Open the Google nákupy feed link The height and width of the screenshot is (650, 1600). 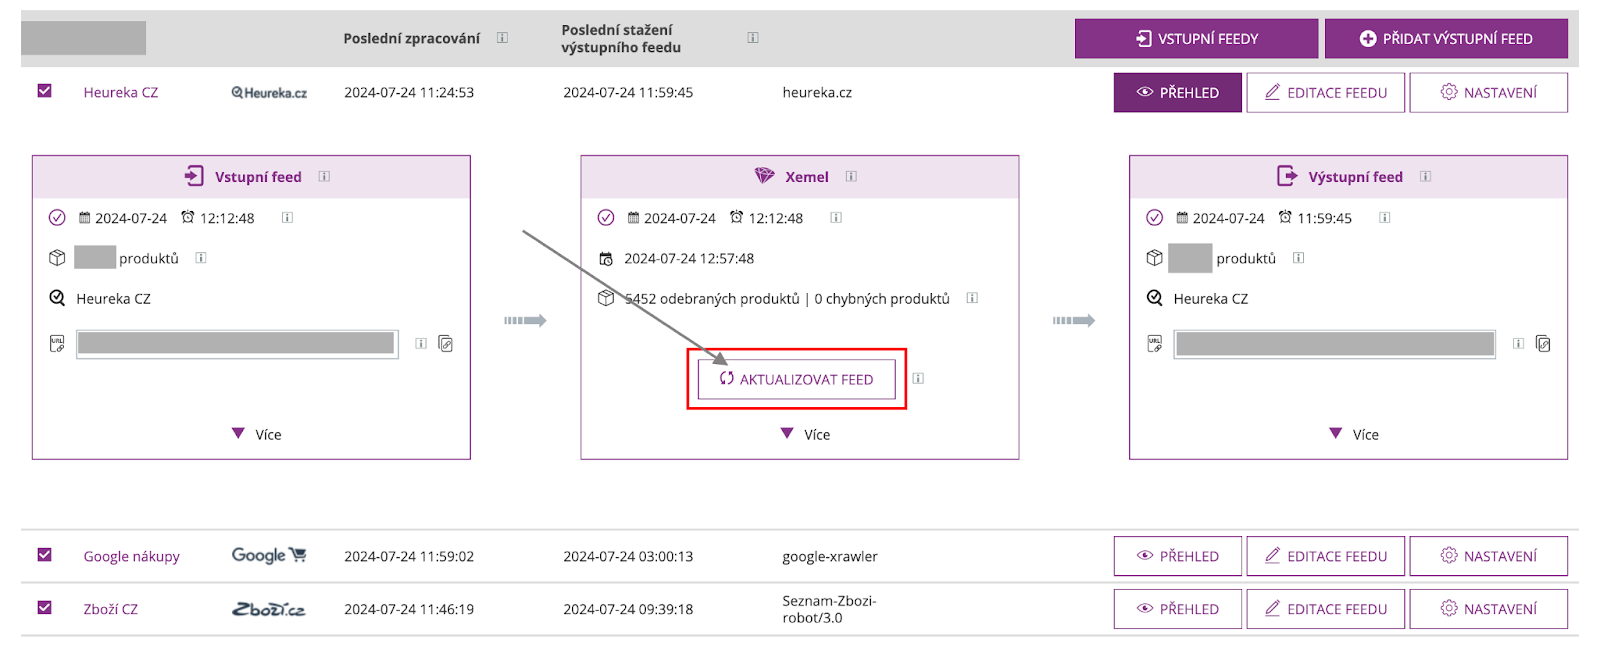pyautogui.click(x=131, y=557)
